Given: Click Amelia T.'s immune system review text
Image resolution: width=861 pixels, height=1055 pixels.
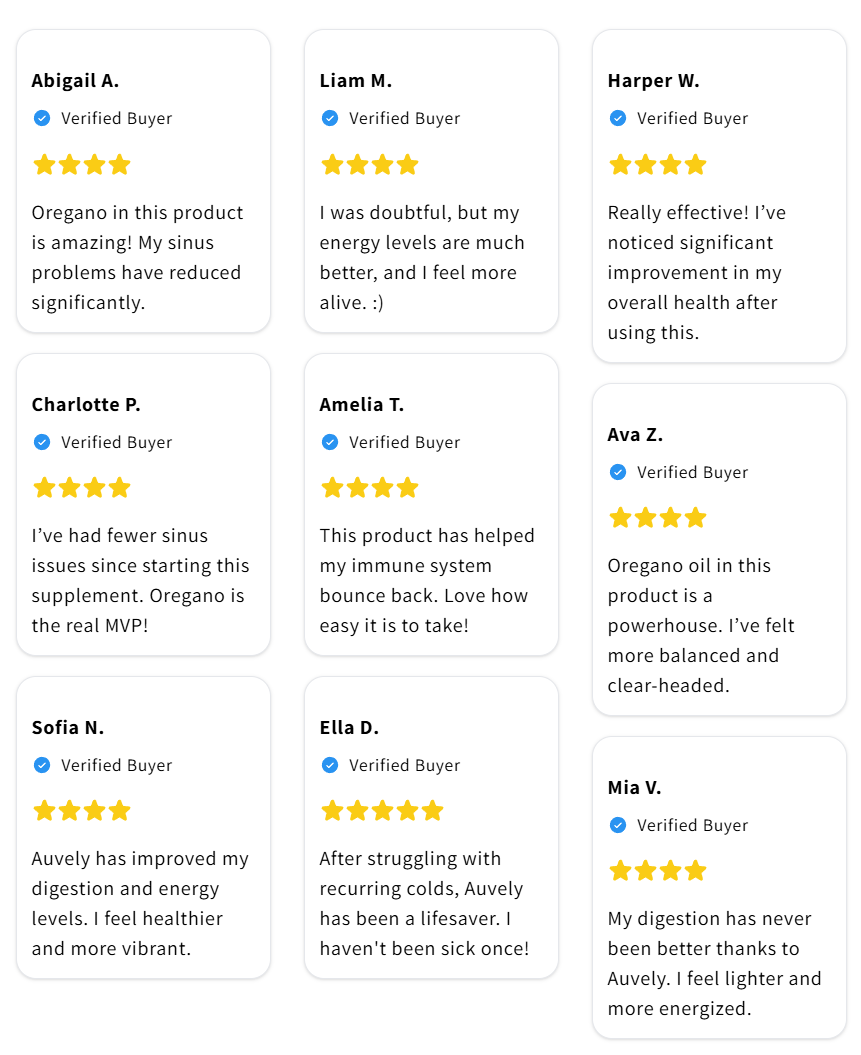Looking at the screenshot, I should 427,580.
